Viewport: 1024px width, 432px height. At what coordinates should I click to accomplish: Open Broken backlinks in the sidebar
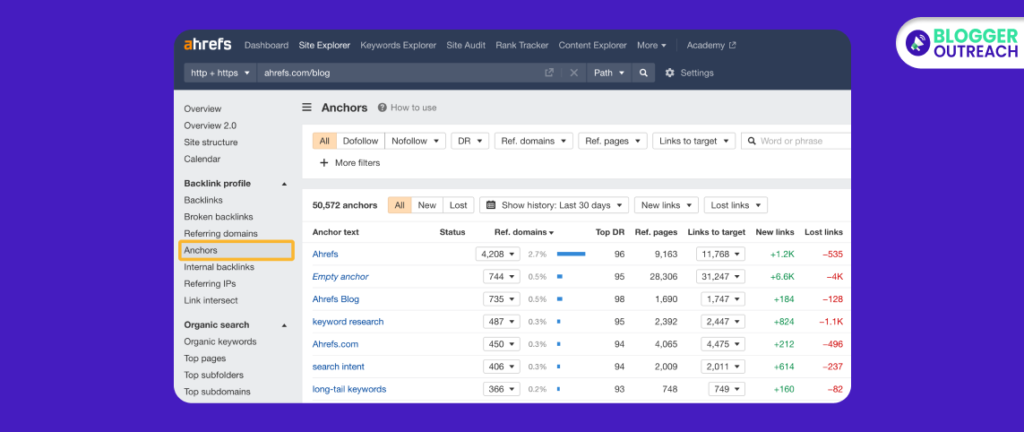(219, 217)
